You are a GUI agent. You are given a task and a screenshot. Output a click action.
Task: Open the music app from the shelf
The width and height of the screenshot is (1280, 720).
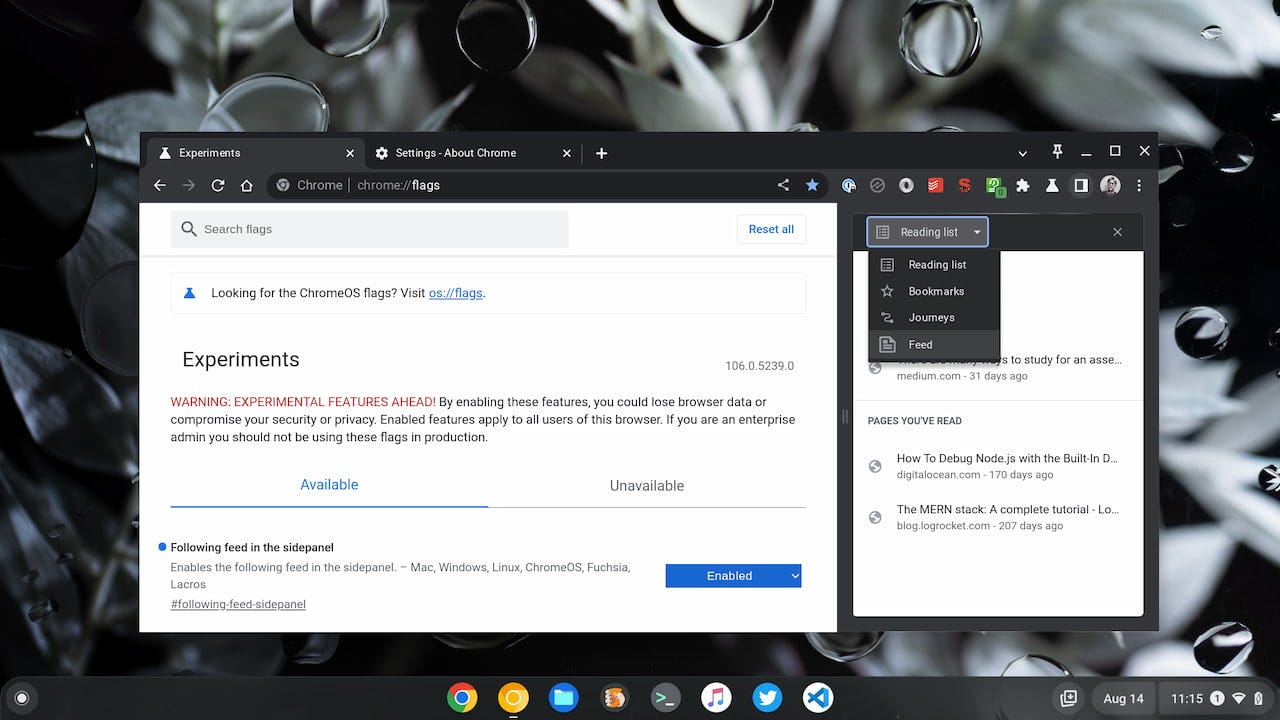click(716, 698)
